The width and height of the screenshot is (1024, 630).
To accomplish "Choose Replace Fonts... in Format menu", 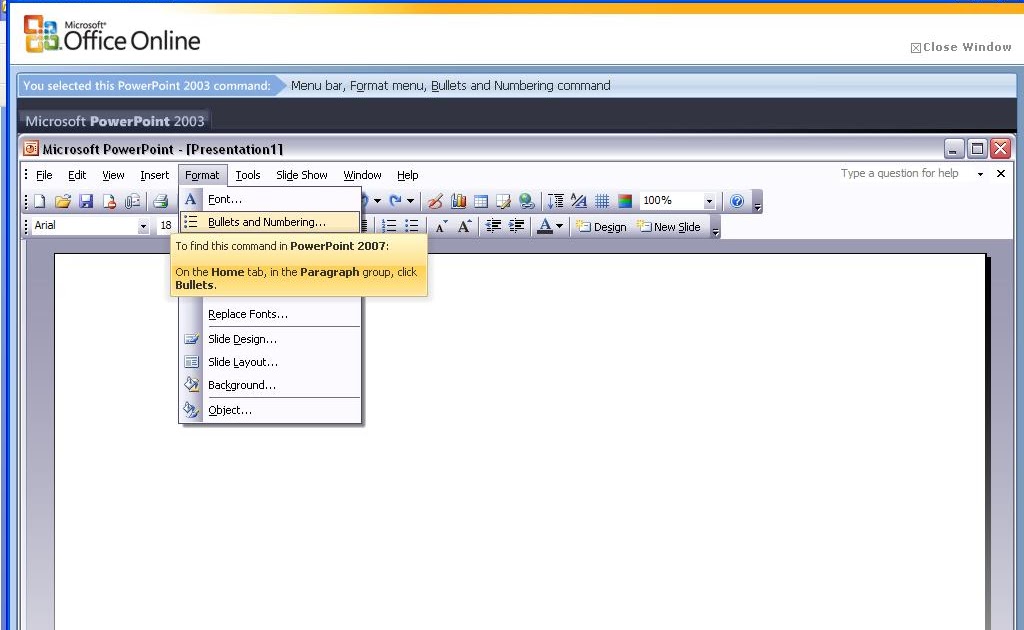I will pos(270,314).
